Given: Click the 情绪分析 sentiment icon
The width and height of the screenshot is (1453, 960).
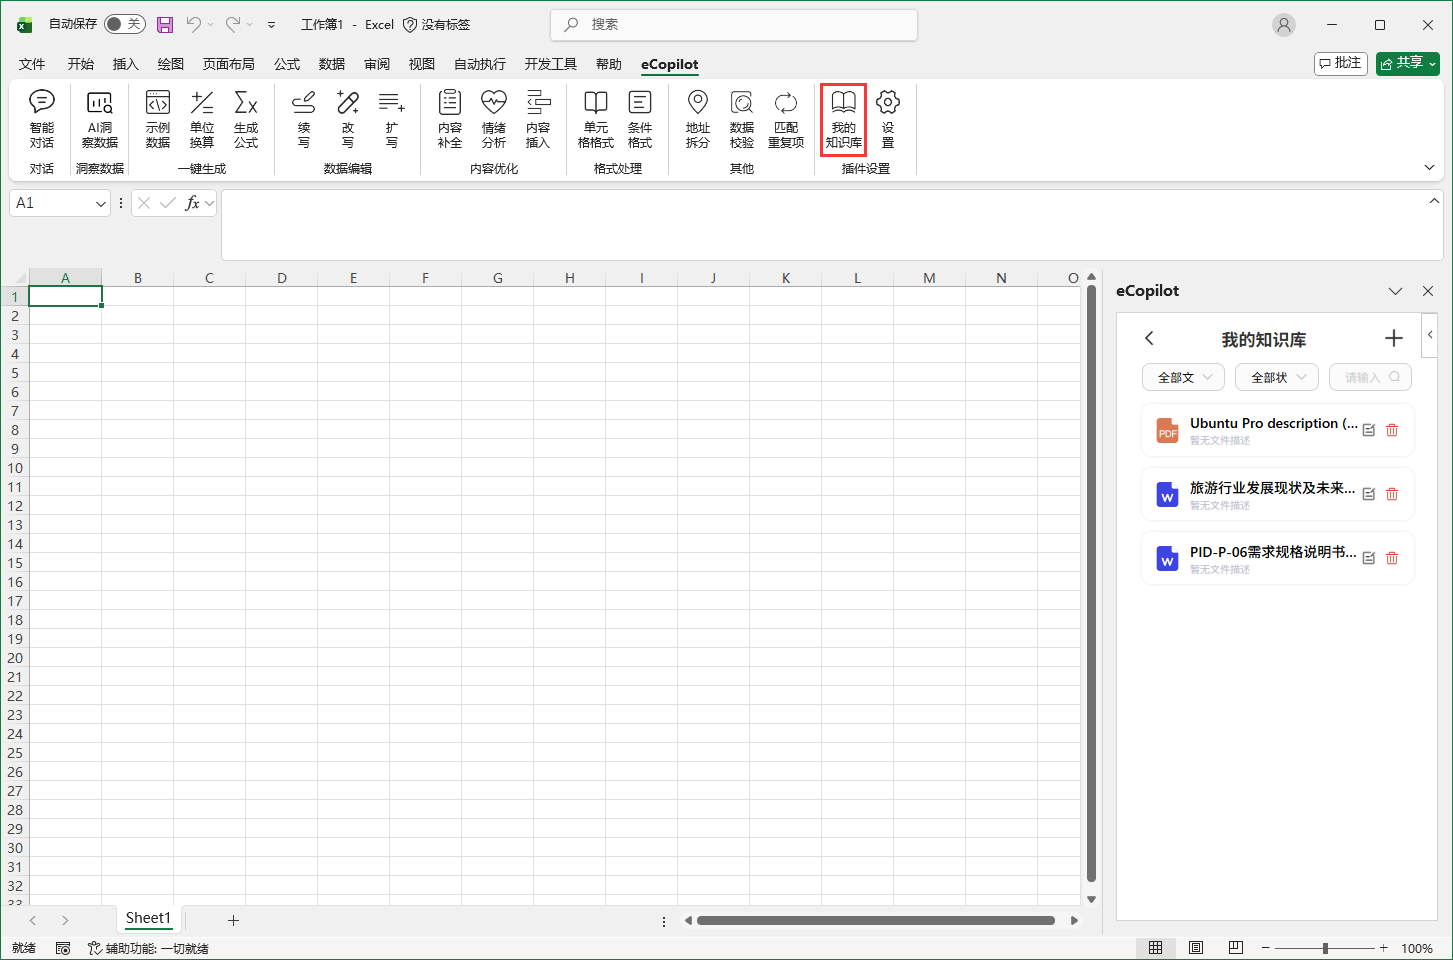Looking at the screenshot, I should tap(494, 118).
